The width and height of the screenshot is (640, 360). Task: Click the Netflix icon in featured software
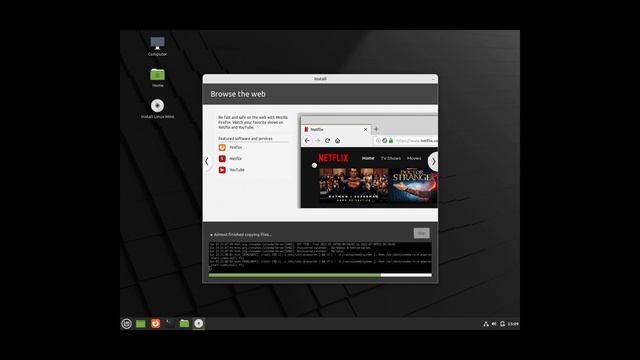click(222, 158)
